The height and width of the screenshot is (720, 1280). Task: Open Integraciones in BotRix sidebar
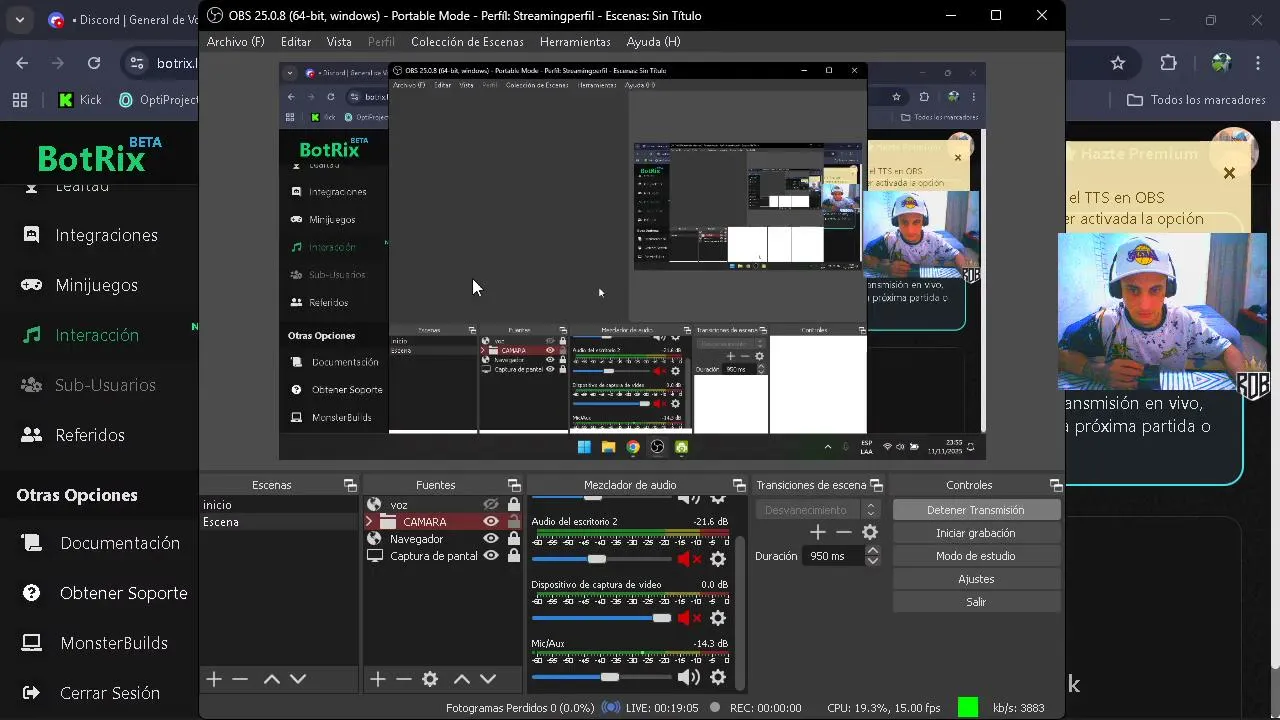pos(106,235)
